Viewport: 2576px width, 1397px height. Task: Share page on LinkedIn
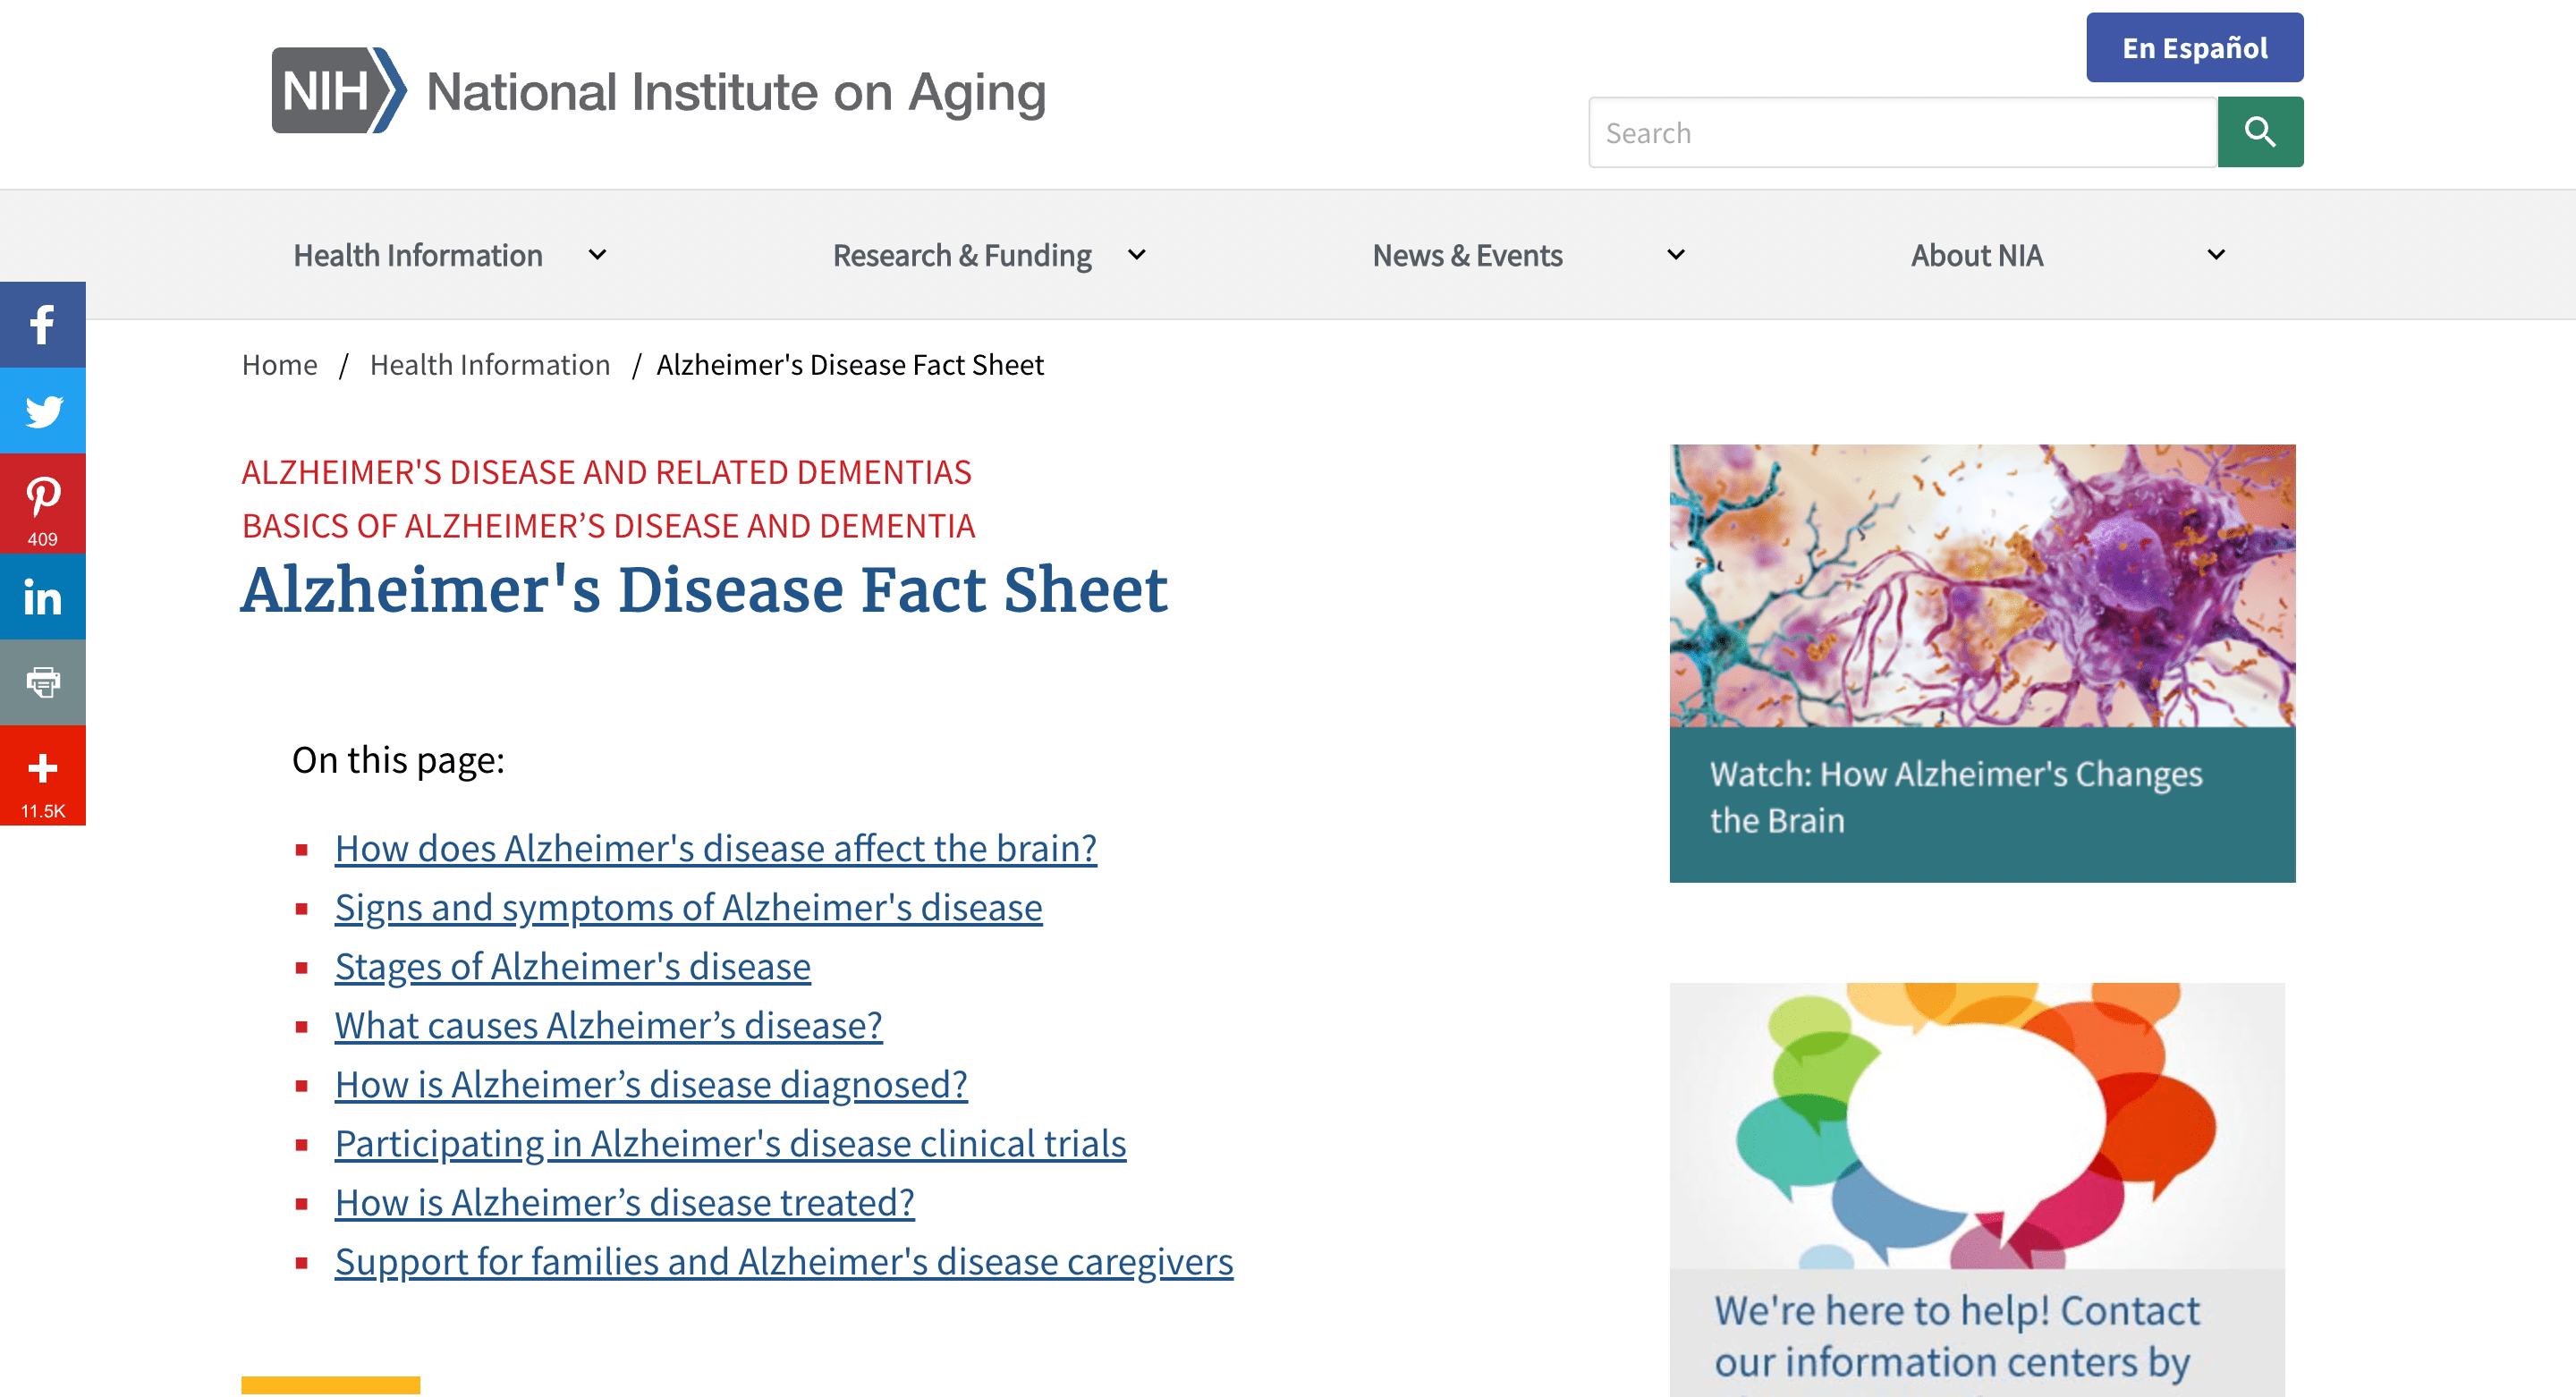[x=42, y=597]
